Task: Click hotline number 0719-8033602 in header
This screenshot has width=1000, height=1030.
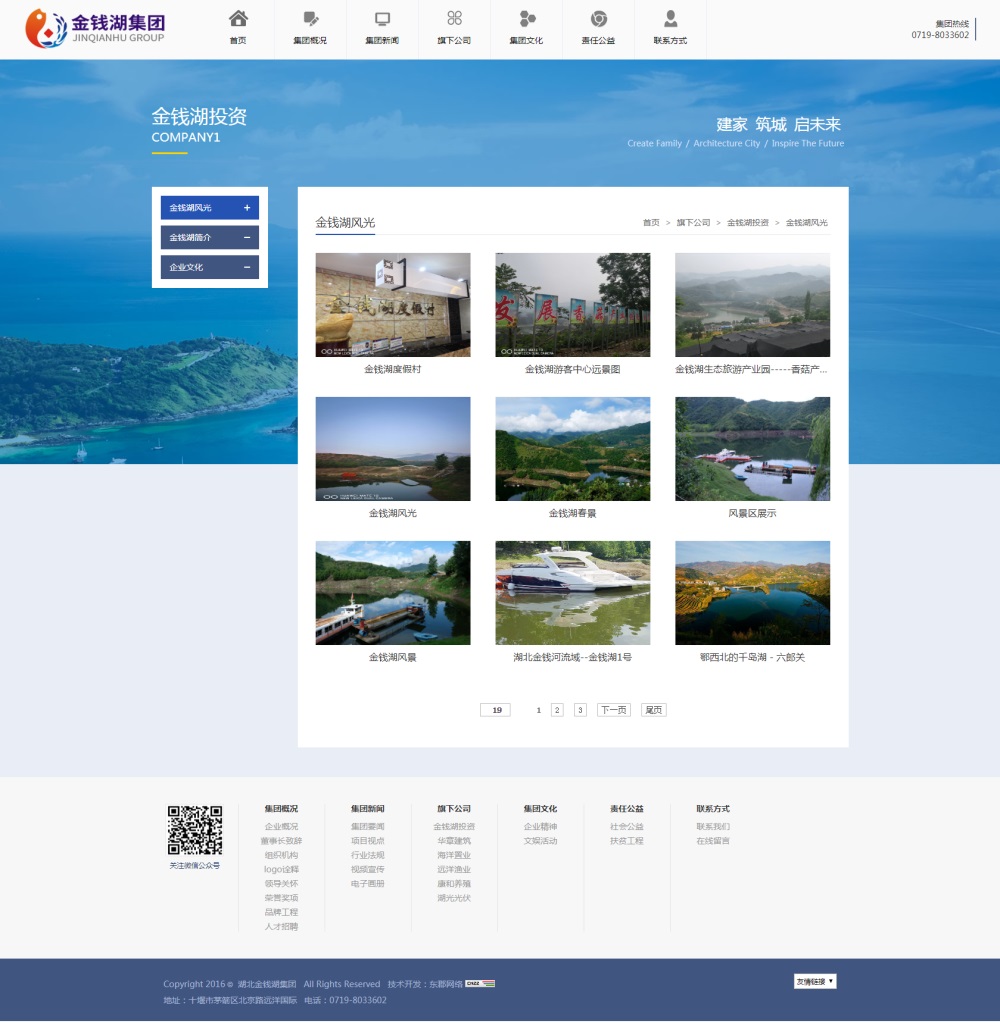Action: 940,35
